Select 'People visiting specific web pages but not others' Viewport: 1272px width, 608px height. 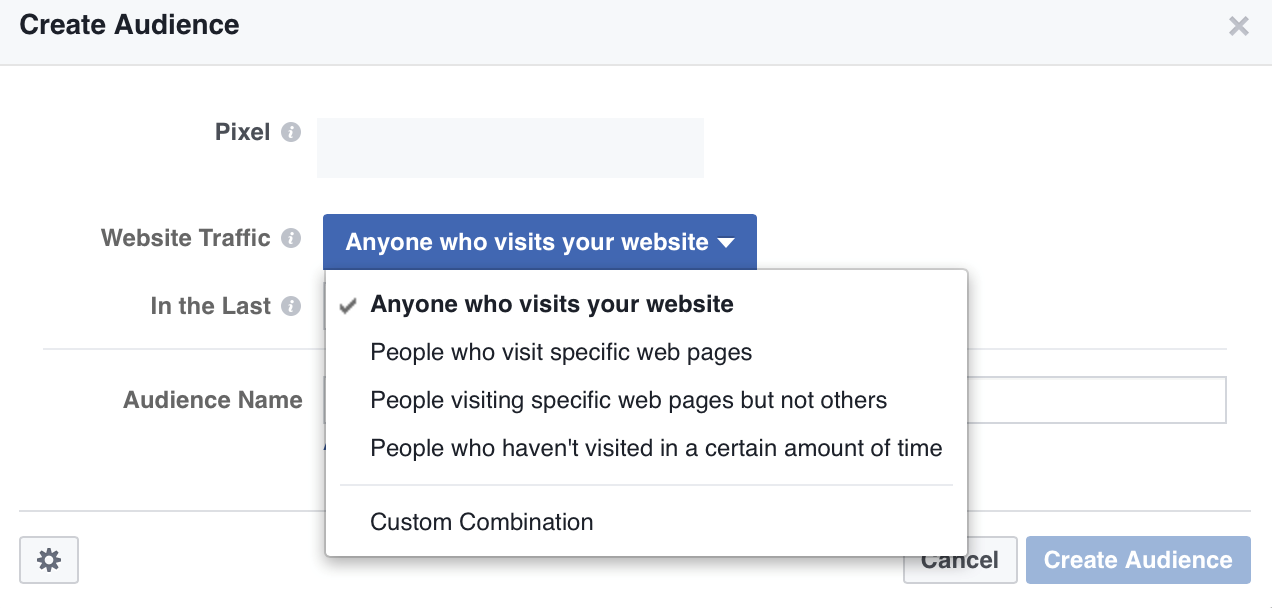[x=628, y=401]
